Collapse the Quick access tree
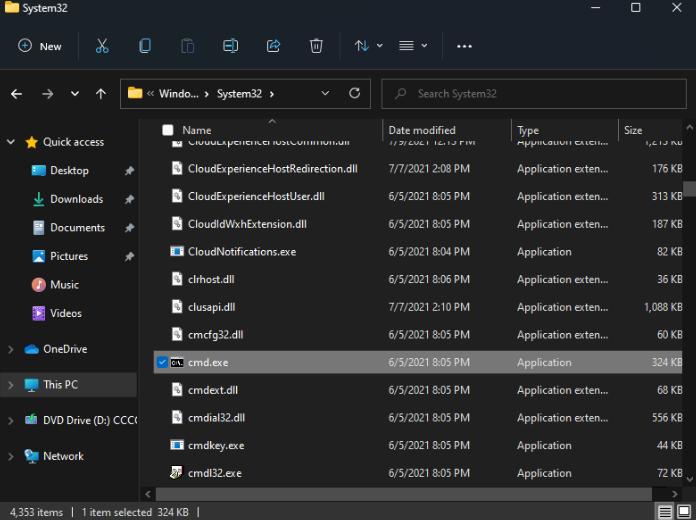The image size is (696, 520). [11, 142]
